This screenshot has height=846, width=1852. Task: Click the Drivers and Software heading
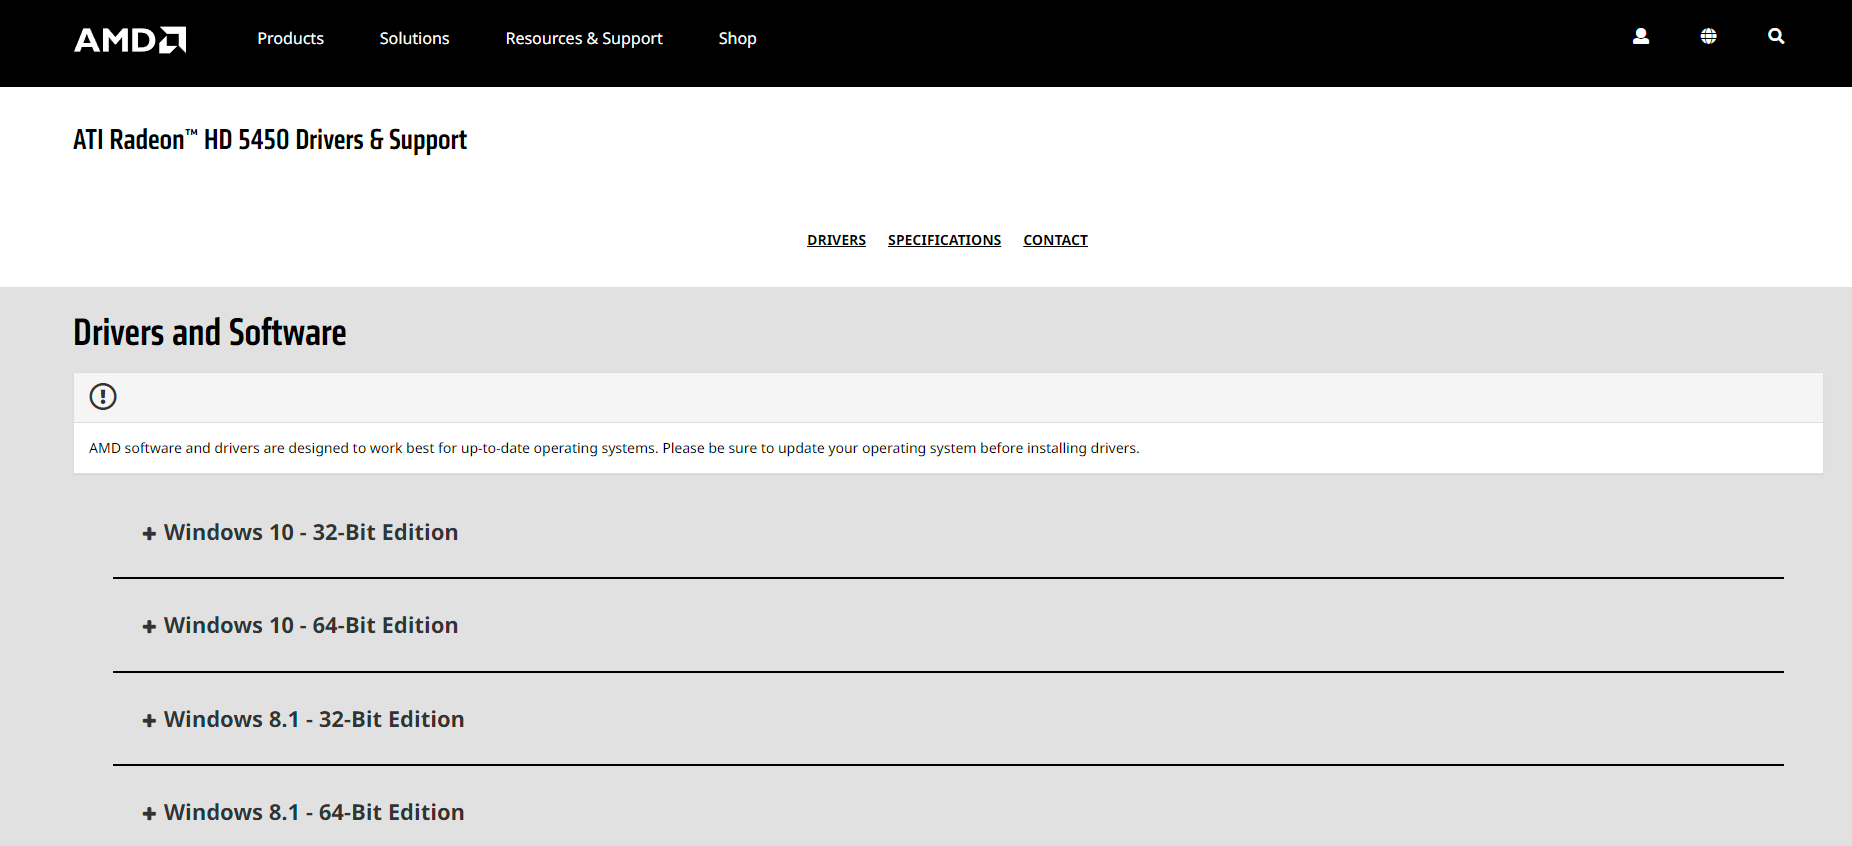(x=210, y=332)
